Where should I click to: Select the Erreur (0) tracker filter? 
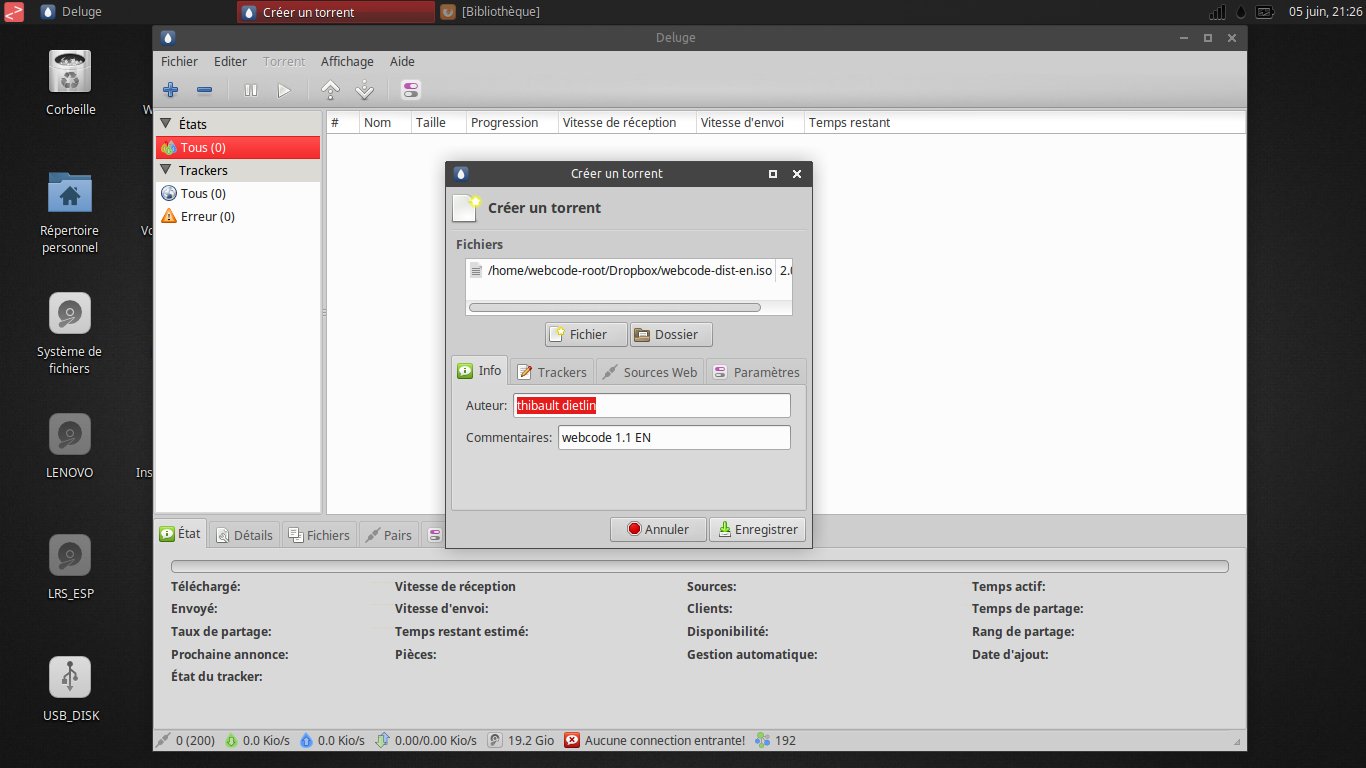point(207,216)
